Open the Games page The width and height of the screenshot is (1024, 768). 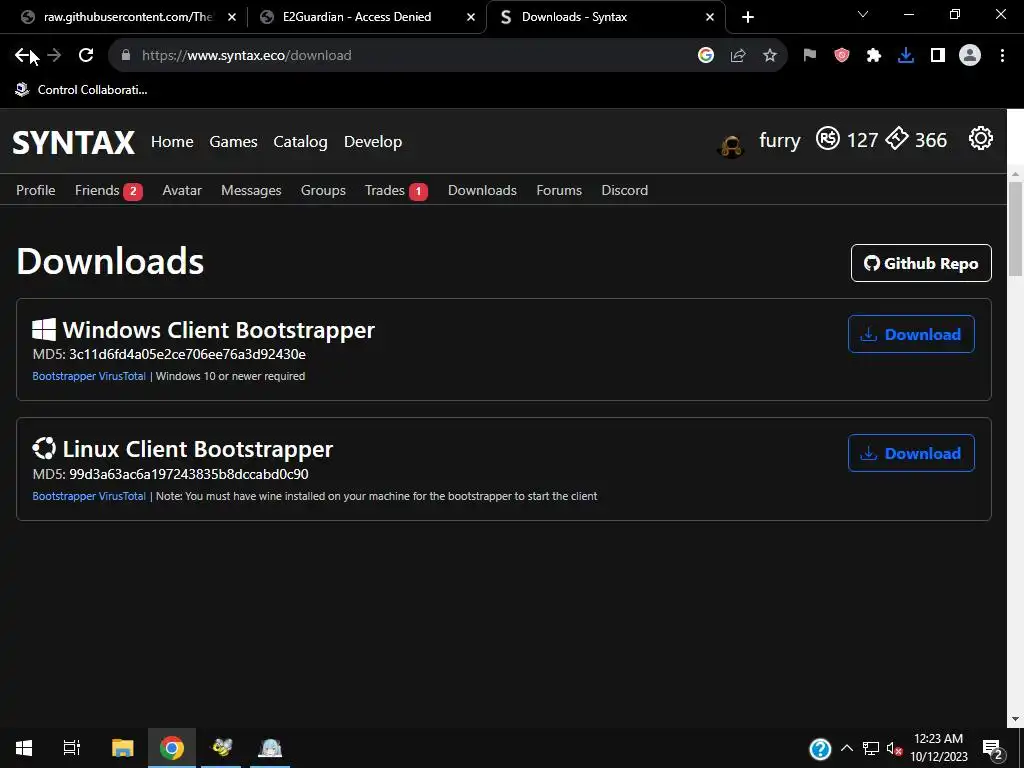tap(233, 142)
